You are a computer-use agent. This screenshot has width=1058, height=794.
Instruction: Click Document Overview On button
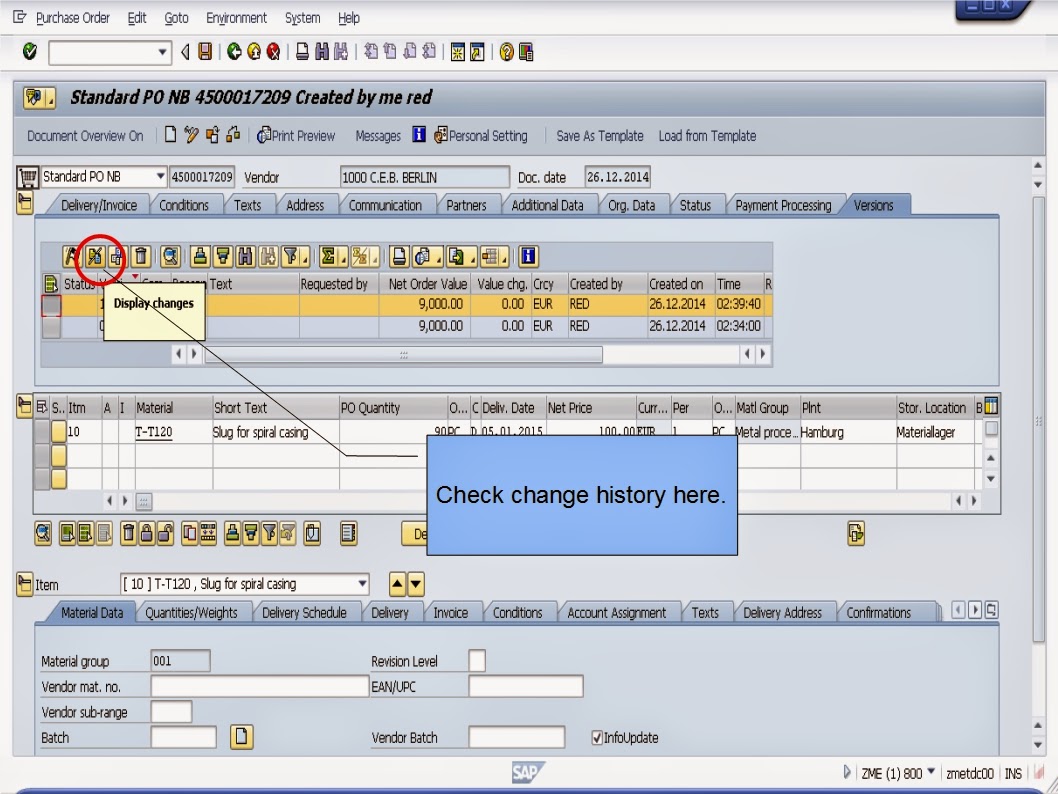85,136
